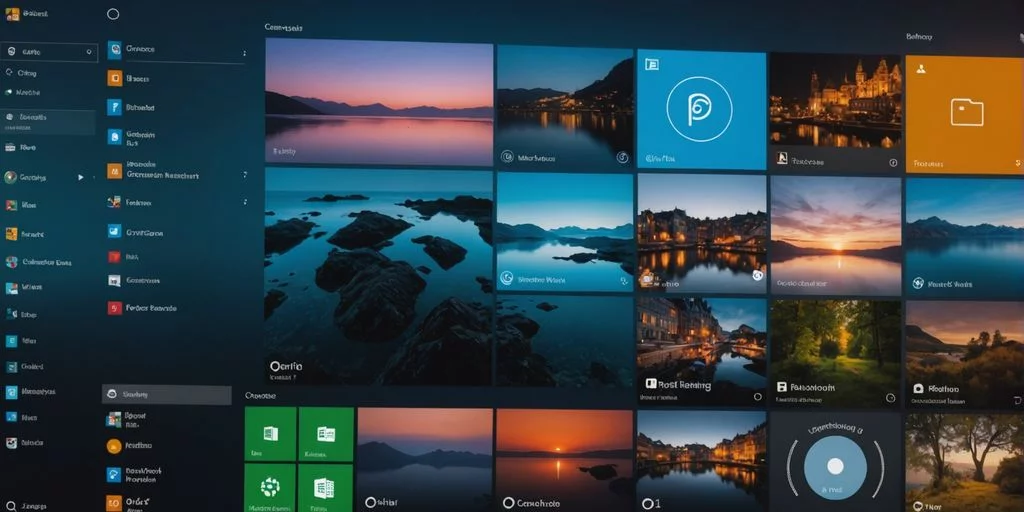Click the section header above the orange folder tile
Screen dimensions: 1024x512
click(919, 37)
